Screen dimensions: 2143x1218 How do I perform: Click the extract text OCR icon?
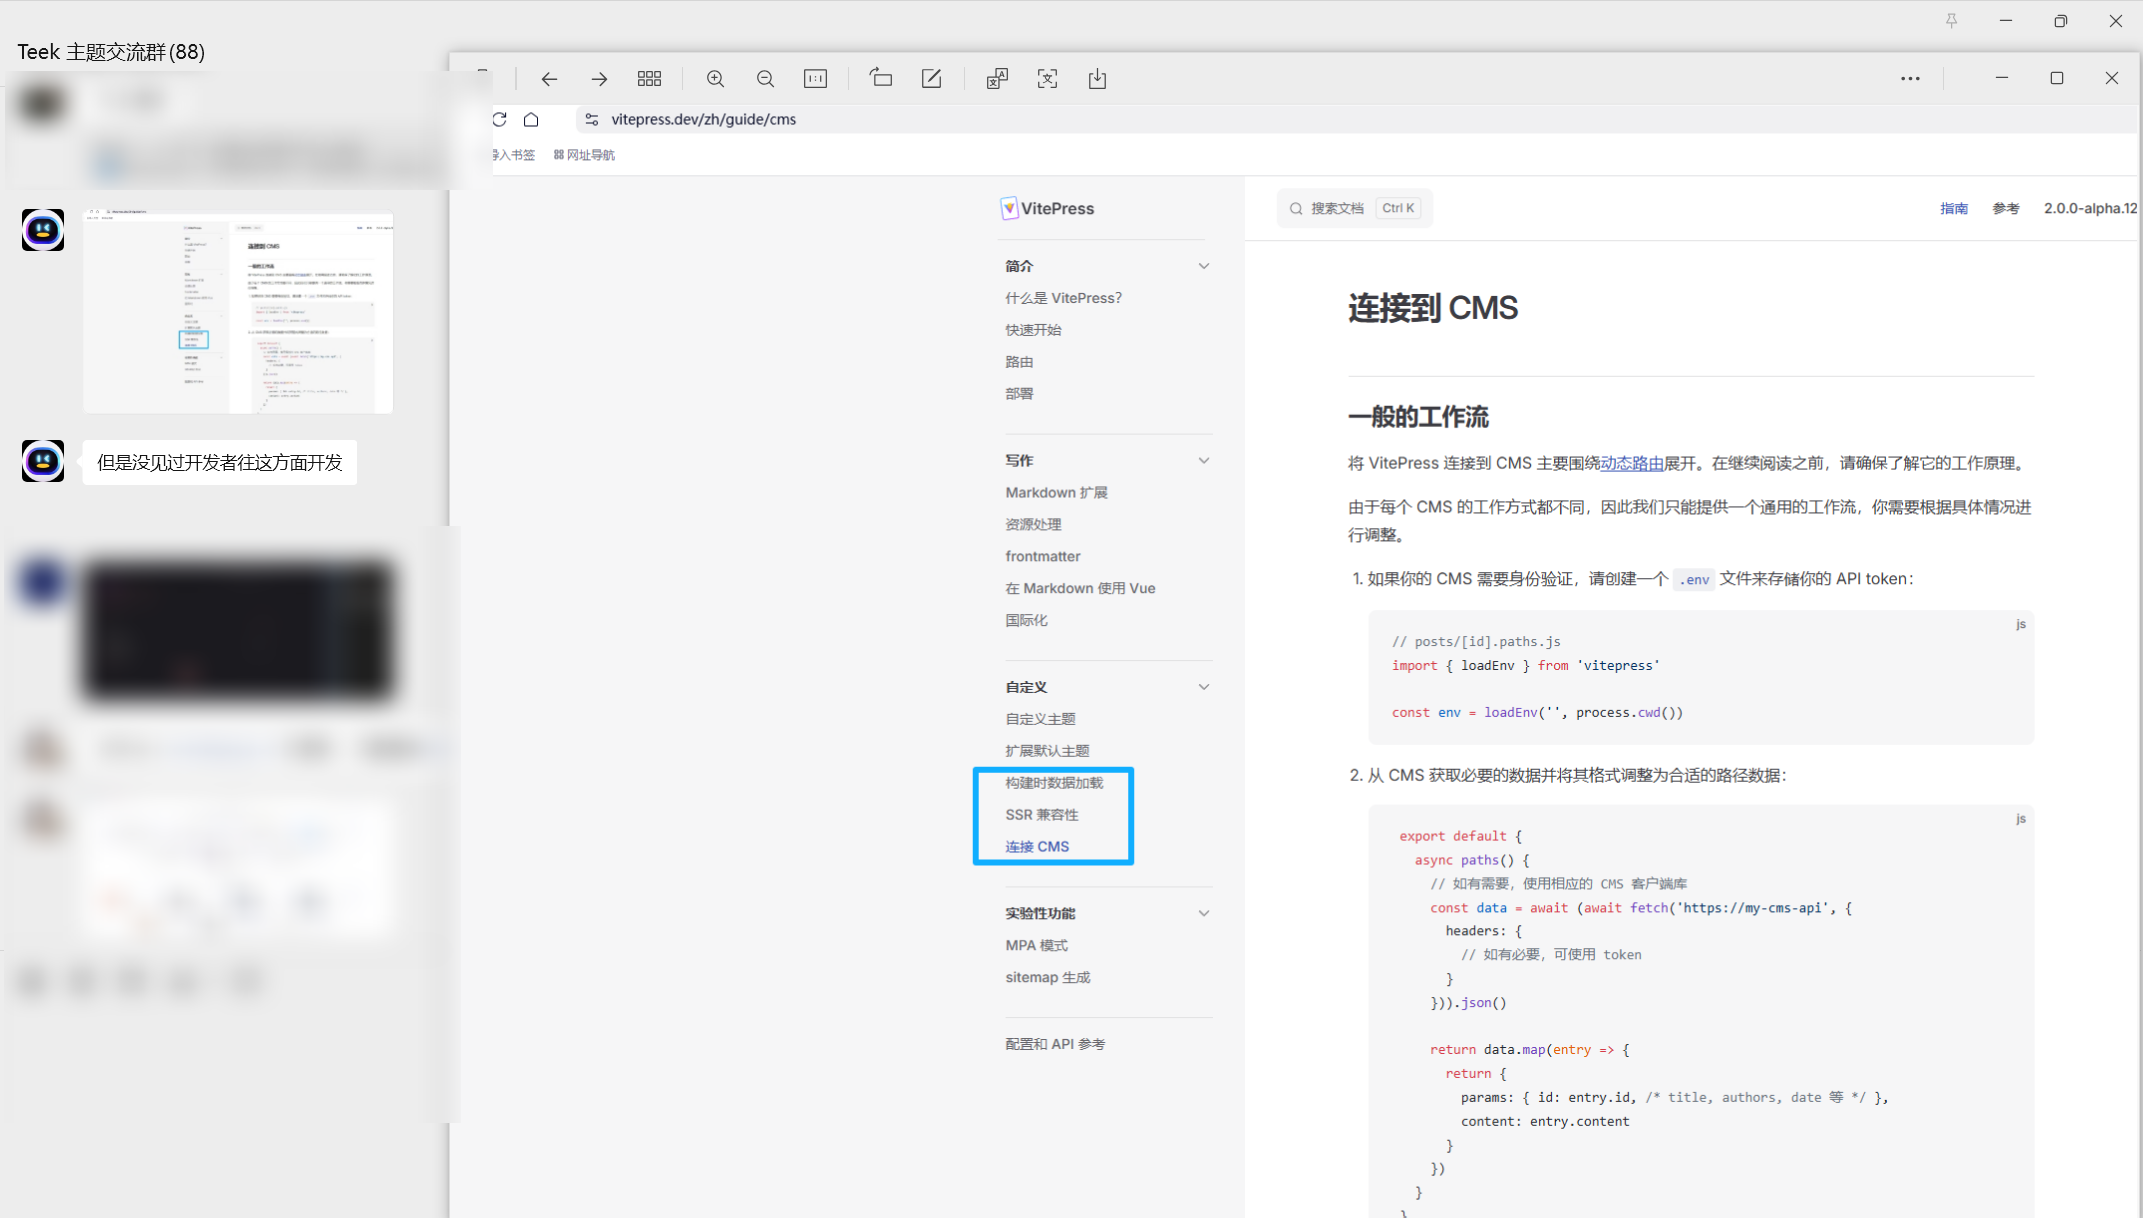(x=1047, y=79)
